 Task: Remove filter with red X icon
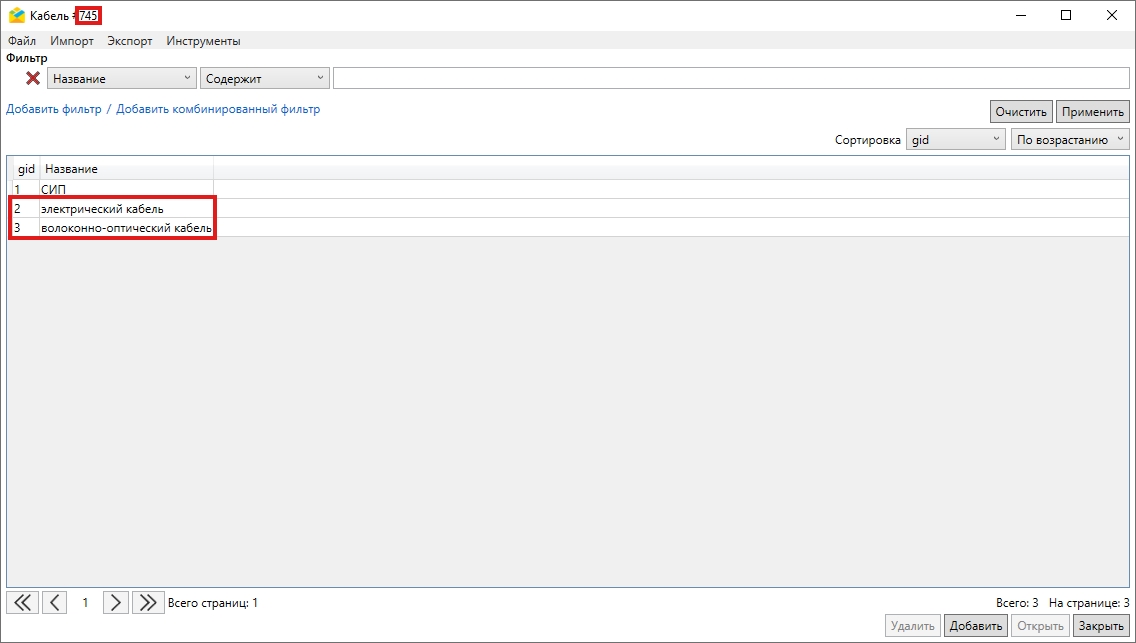tap(33, 78)
